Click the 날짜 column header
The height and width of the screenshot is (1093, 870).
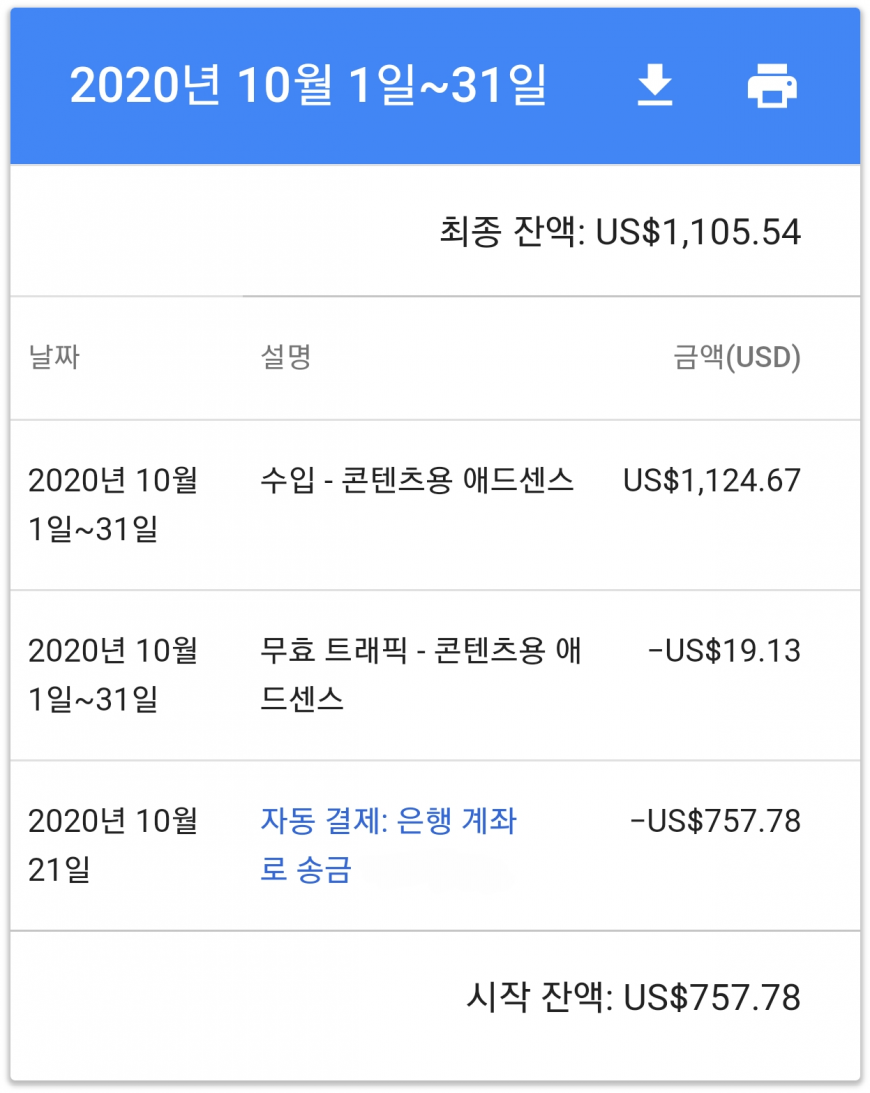click(54, 358)
